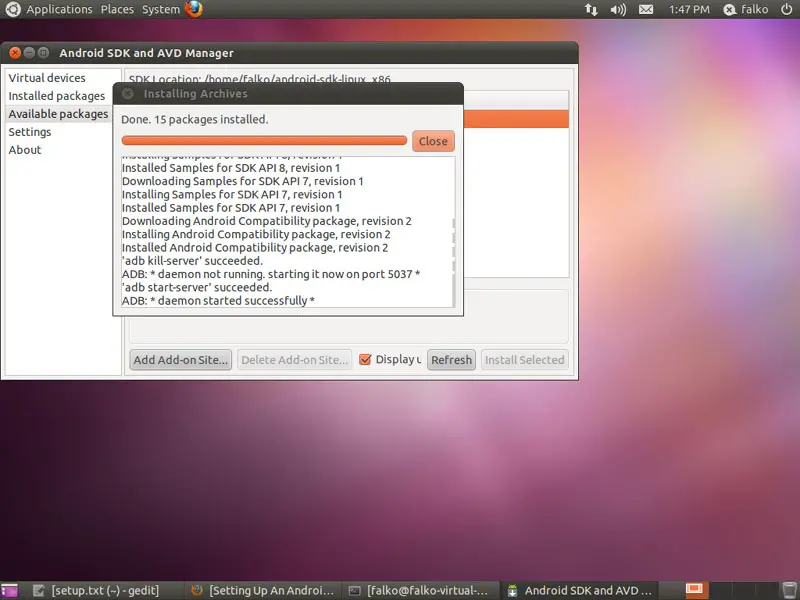Click the orange workspace switcher square
Viewport: 800px width, 600px height.
click(x=696, y=590)
